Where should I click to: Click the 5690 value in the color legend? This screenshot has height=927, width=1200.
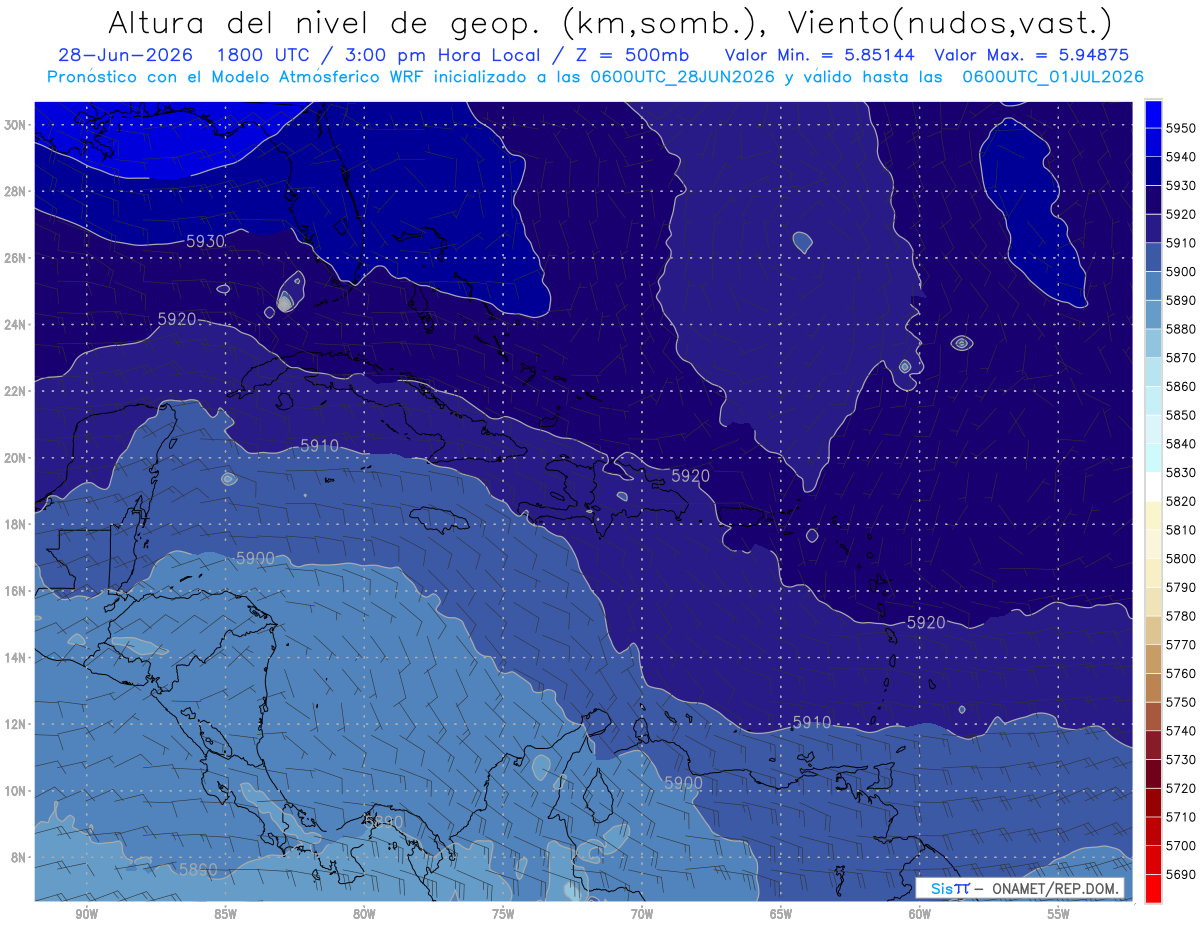pos(1180,874)
